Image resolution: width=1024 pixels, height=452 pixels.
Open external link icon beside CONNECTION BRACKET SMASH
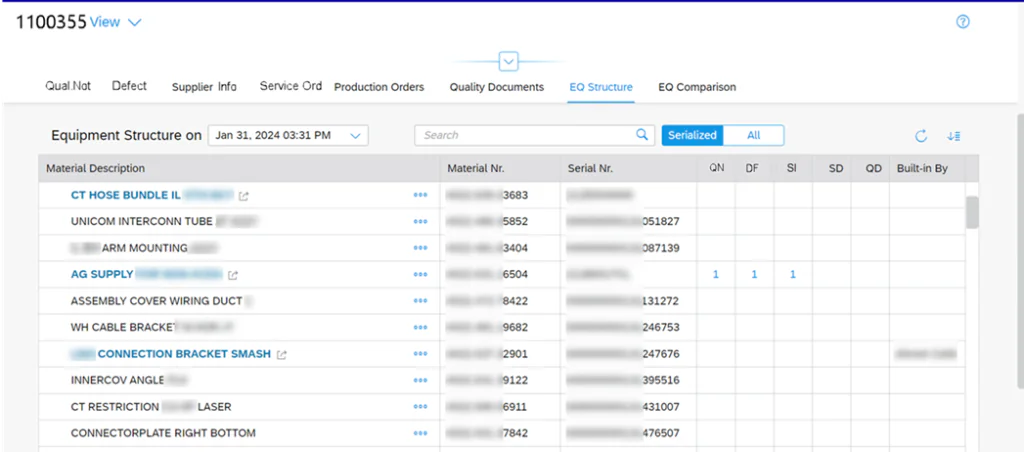tap(281, 355)
